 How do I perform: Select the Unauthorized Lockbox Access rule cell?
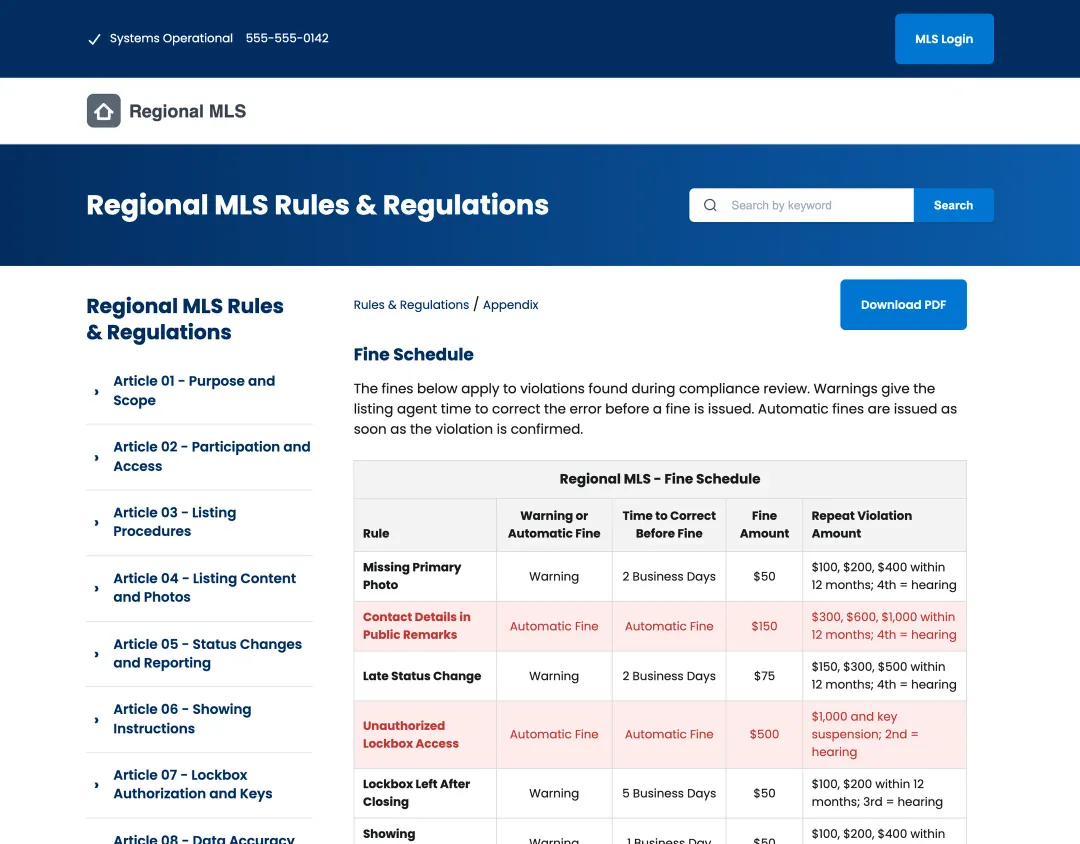coord(425,734)
